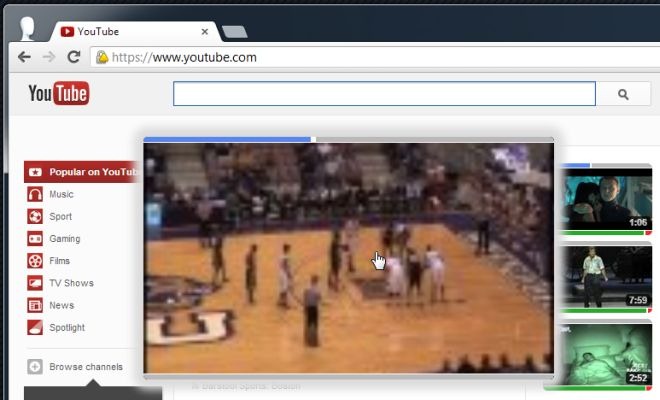Open a new tab with the blank tab button
Viewport: 660px width, 400px height.
[x=235, y=32]
